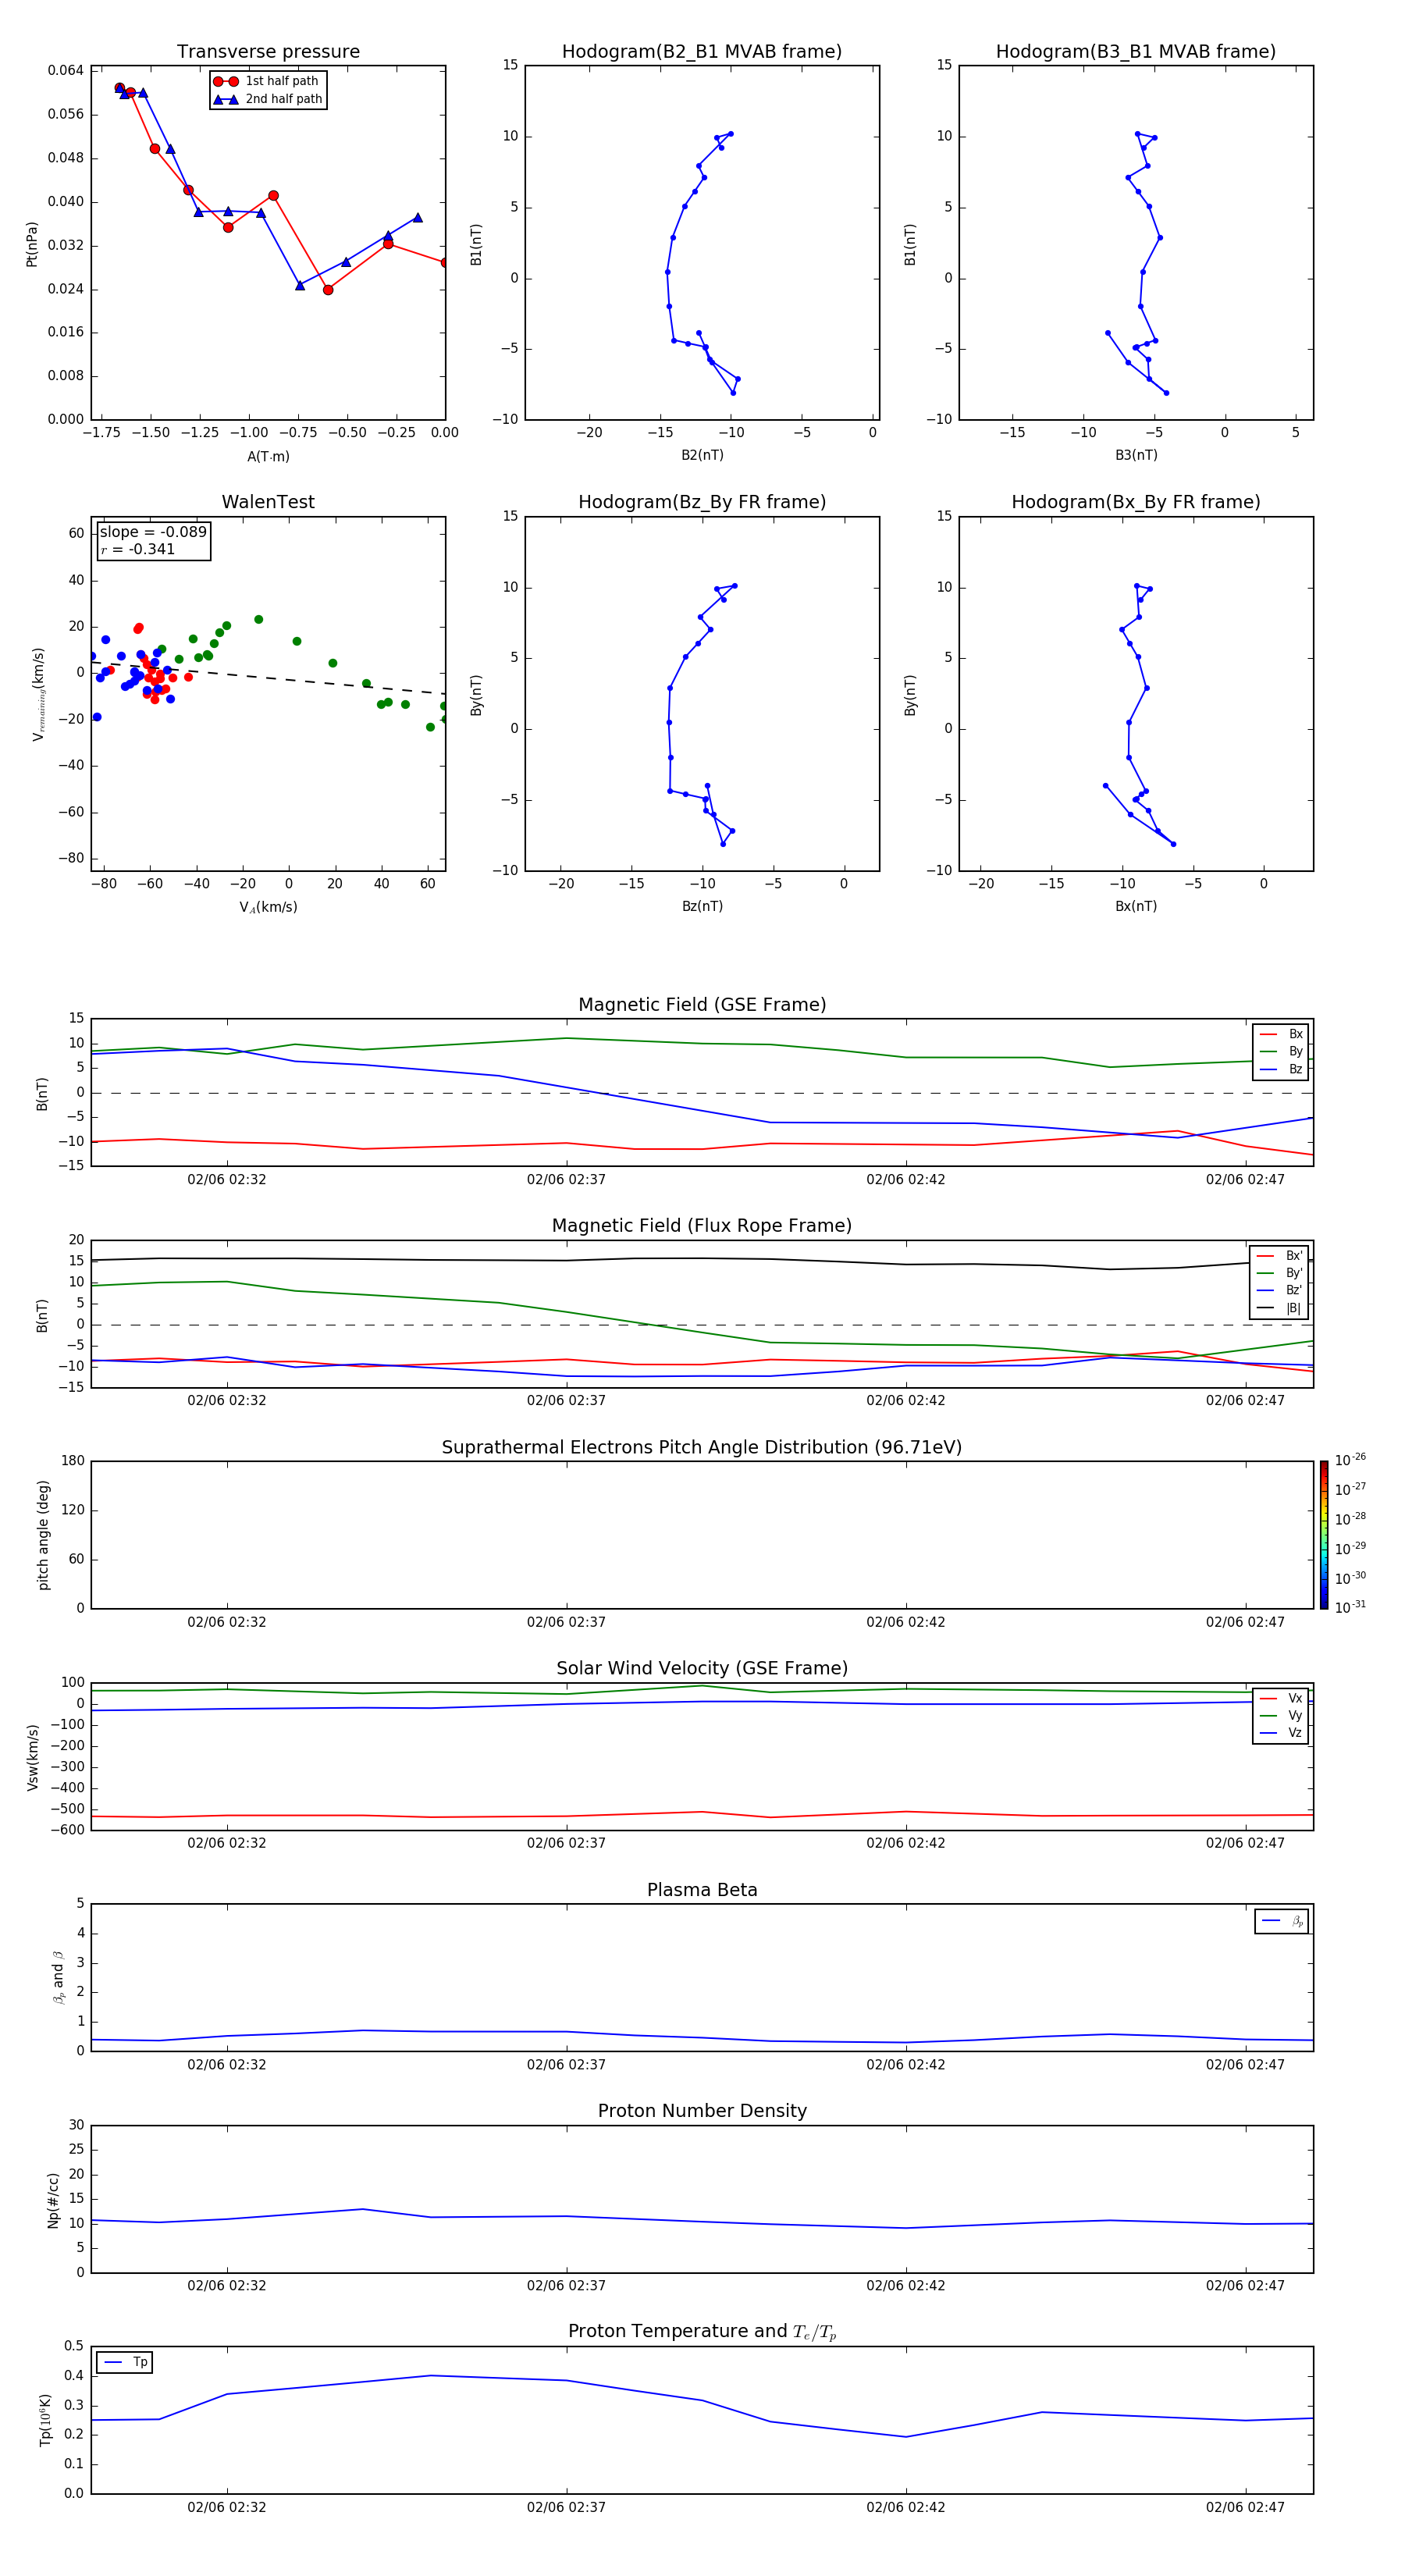Click the 'B3(nT)' axis label
The width and height of the screenshot is (1405, 2576).
coord(1136,455)
